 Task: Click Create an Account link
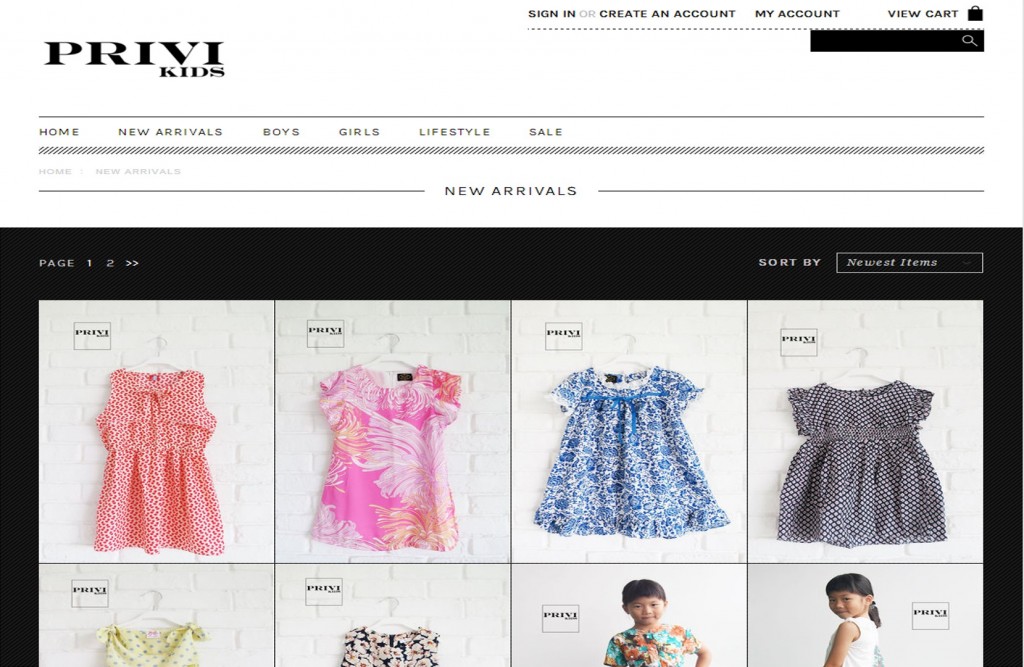(x=667, y=14)
